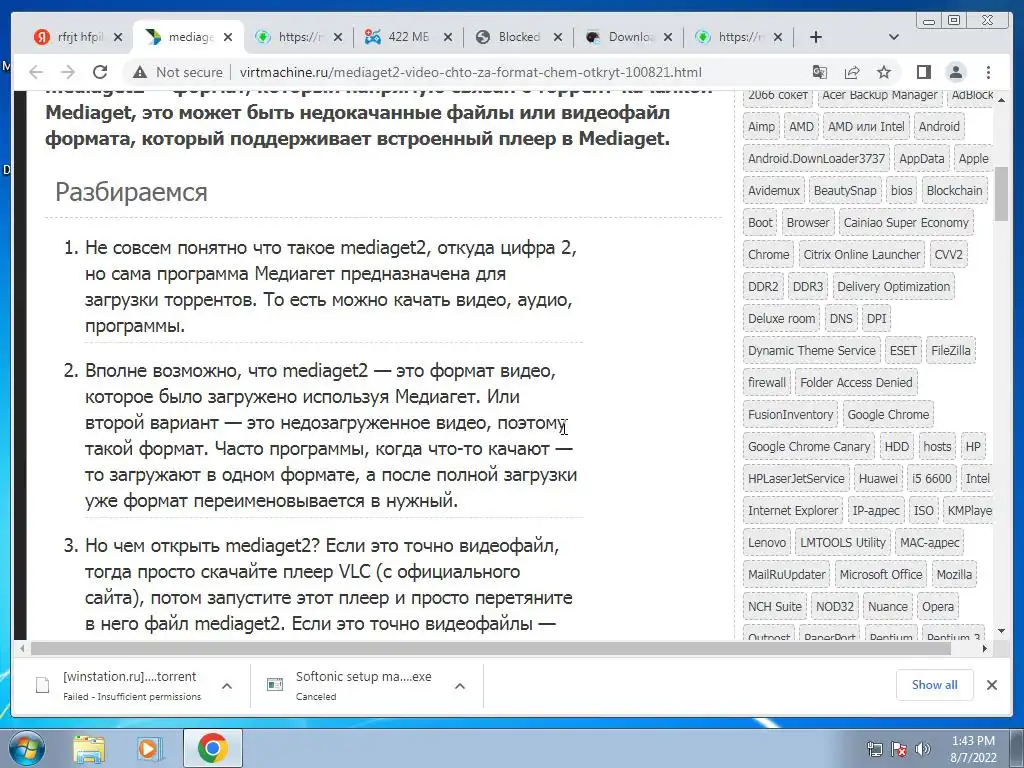Click the Action Center flag icon
This screenshot has width=1024, height=768.
[x=899, y=749]
